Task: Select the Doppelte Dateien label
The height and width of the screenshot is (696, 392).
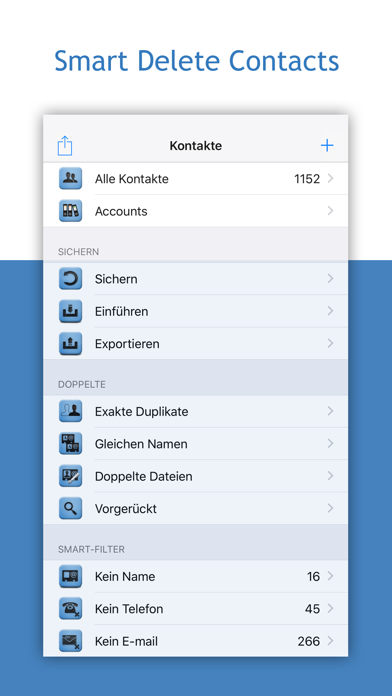Action: (x=143, y=476)
